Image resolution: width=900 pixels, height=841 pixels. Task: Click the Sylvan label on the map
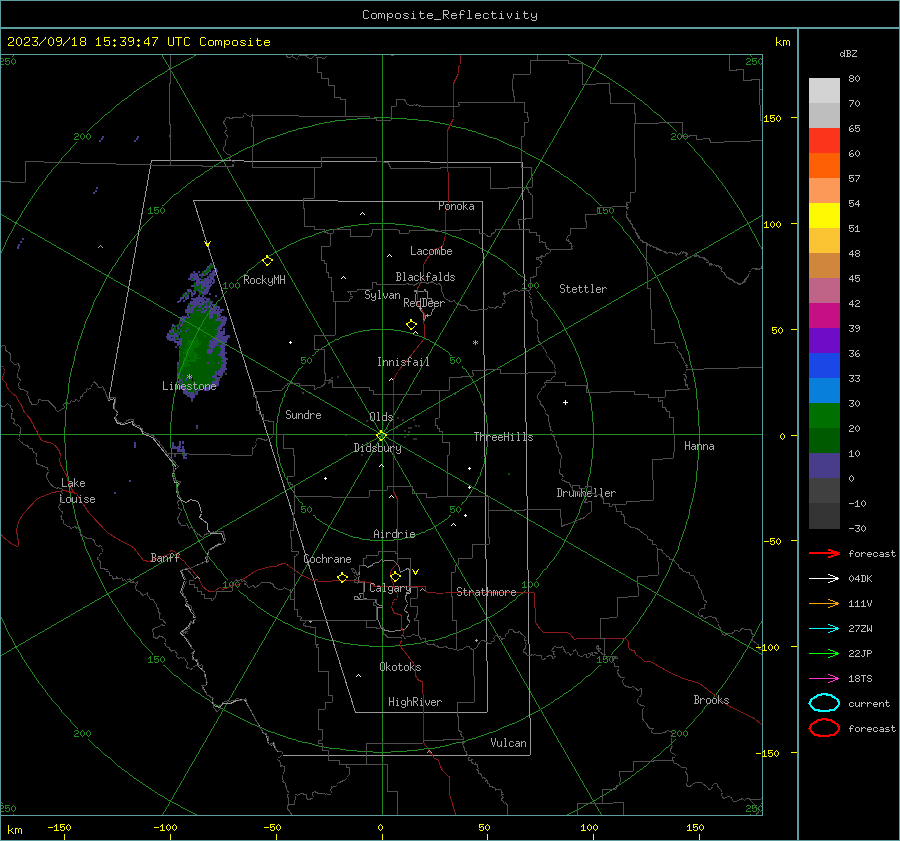[382, 295]
